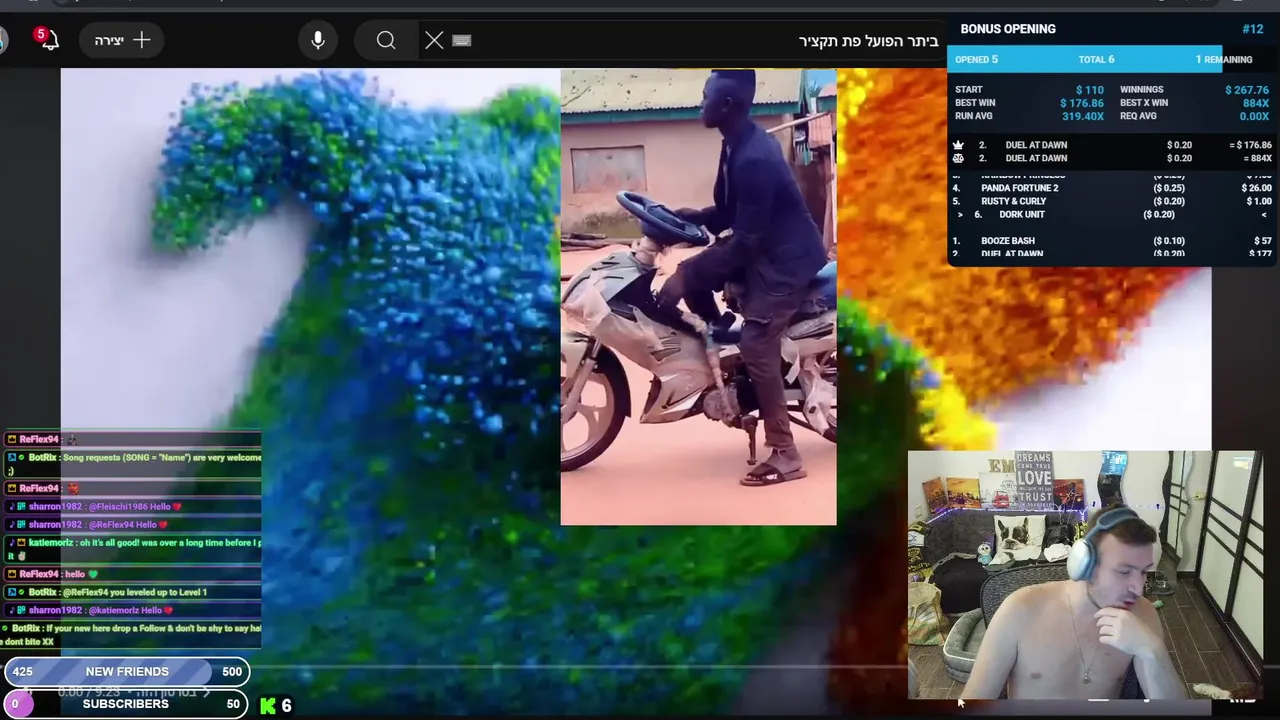The width and height of the screenshot is (1280, 720).
Task: Select the DORK UNIT current row
Action: 1111,214
